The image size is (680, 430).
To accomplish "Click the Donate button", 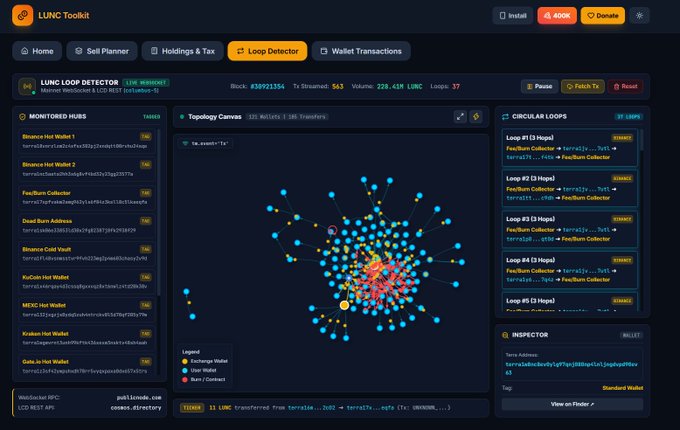I will pyautogui.click(x=603, y=16).
